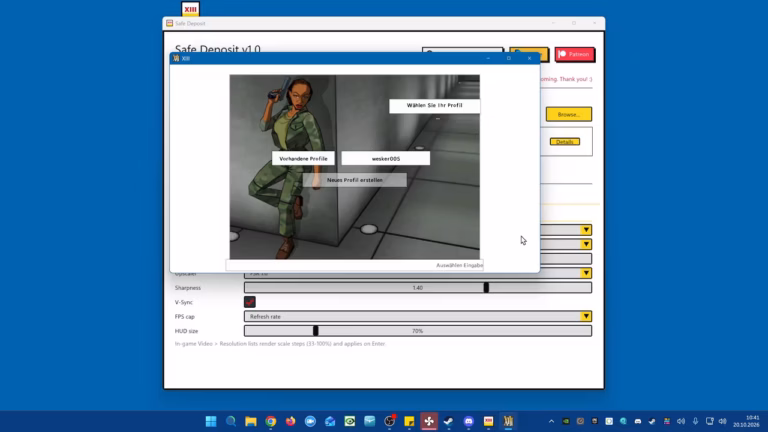
Task: Open File Explorer from taskbar
Action: coord(251,421)
